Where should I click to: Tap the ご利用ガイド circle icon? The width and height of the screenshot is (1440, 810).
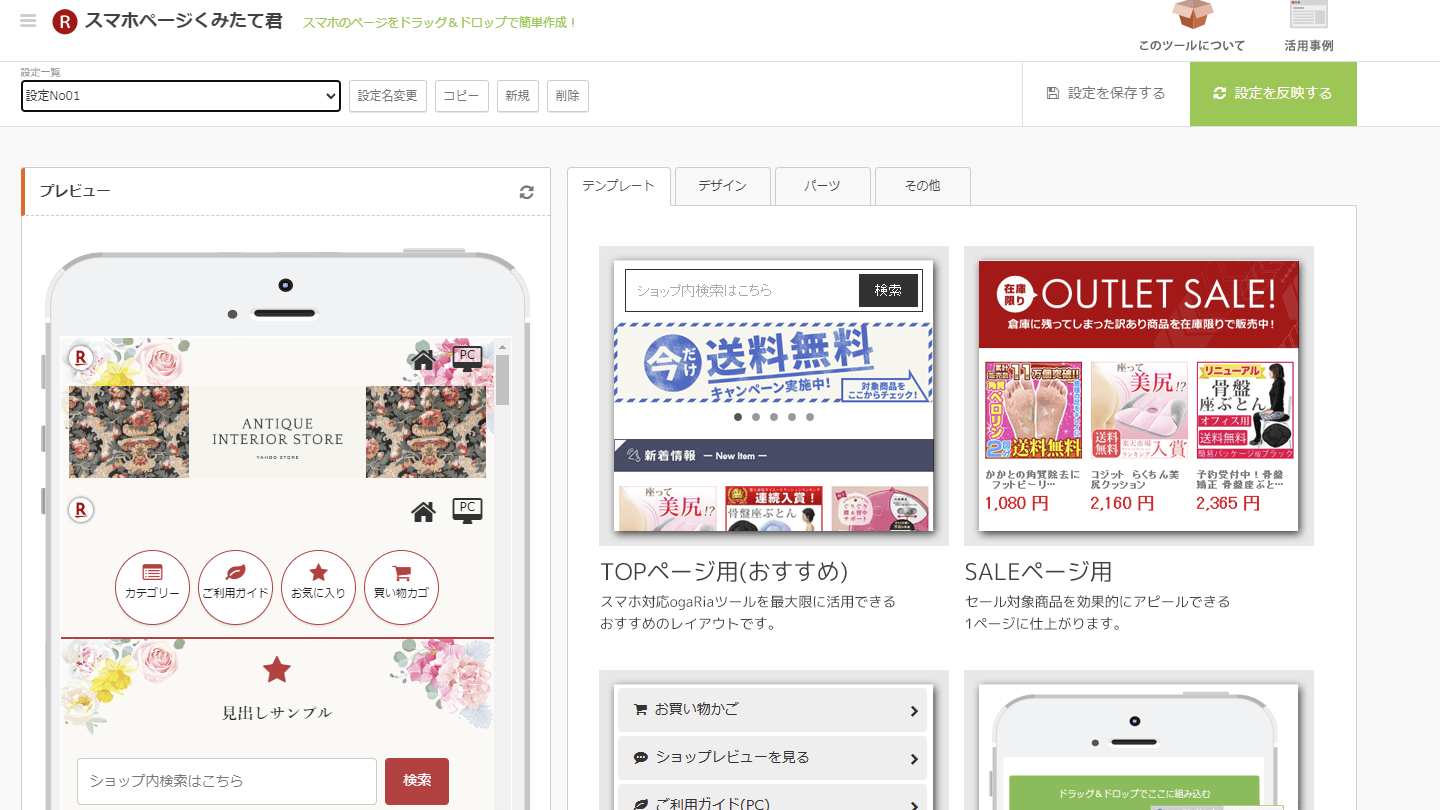coord(235,588)
